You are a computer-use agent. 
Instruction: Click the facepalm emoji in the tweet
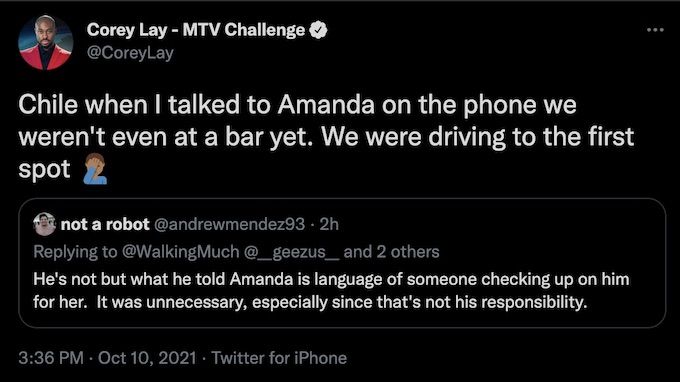(x=95, y=169)
